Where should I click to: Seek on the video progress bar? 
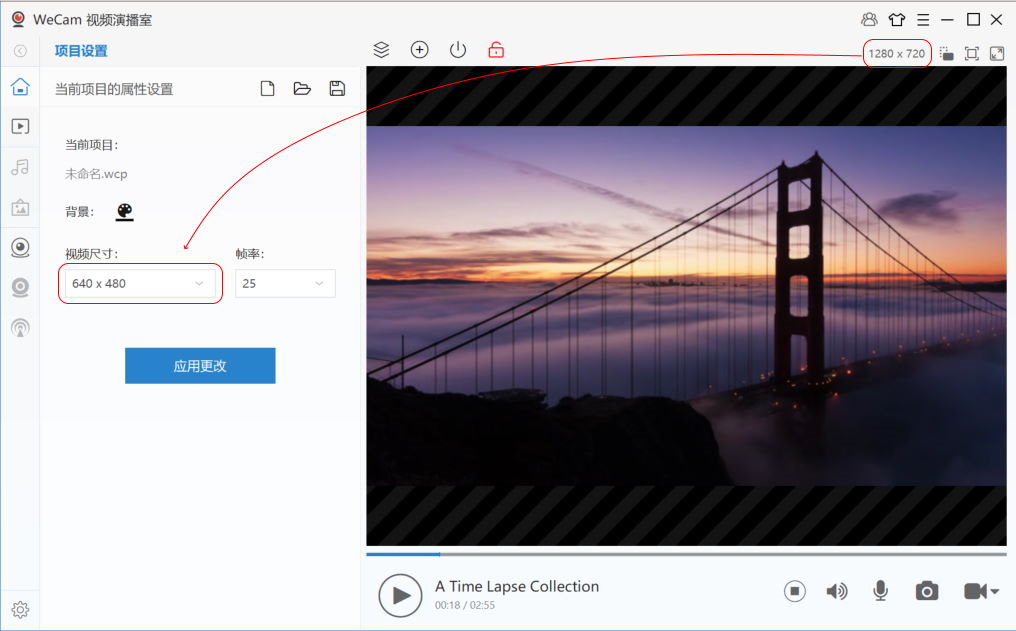point(686,553)
